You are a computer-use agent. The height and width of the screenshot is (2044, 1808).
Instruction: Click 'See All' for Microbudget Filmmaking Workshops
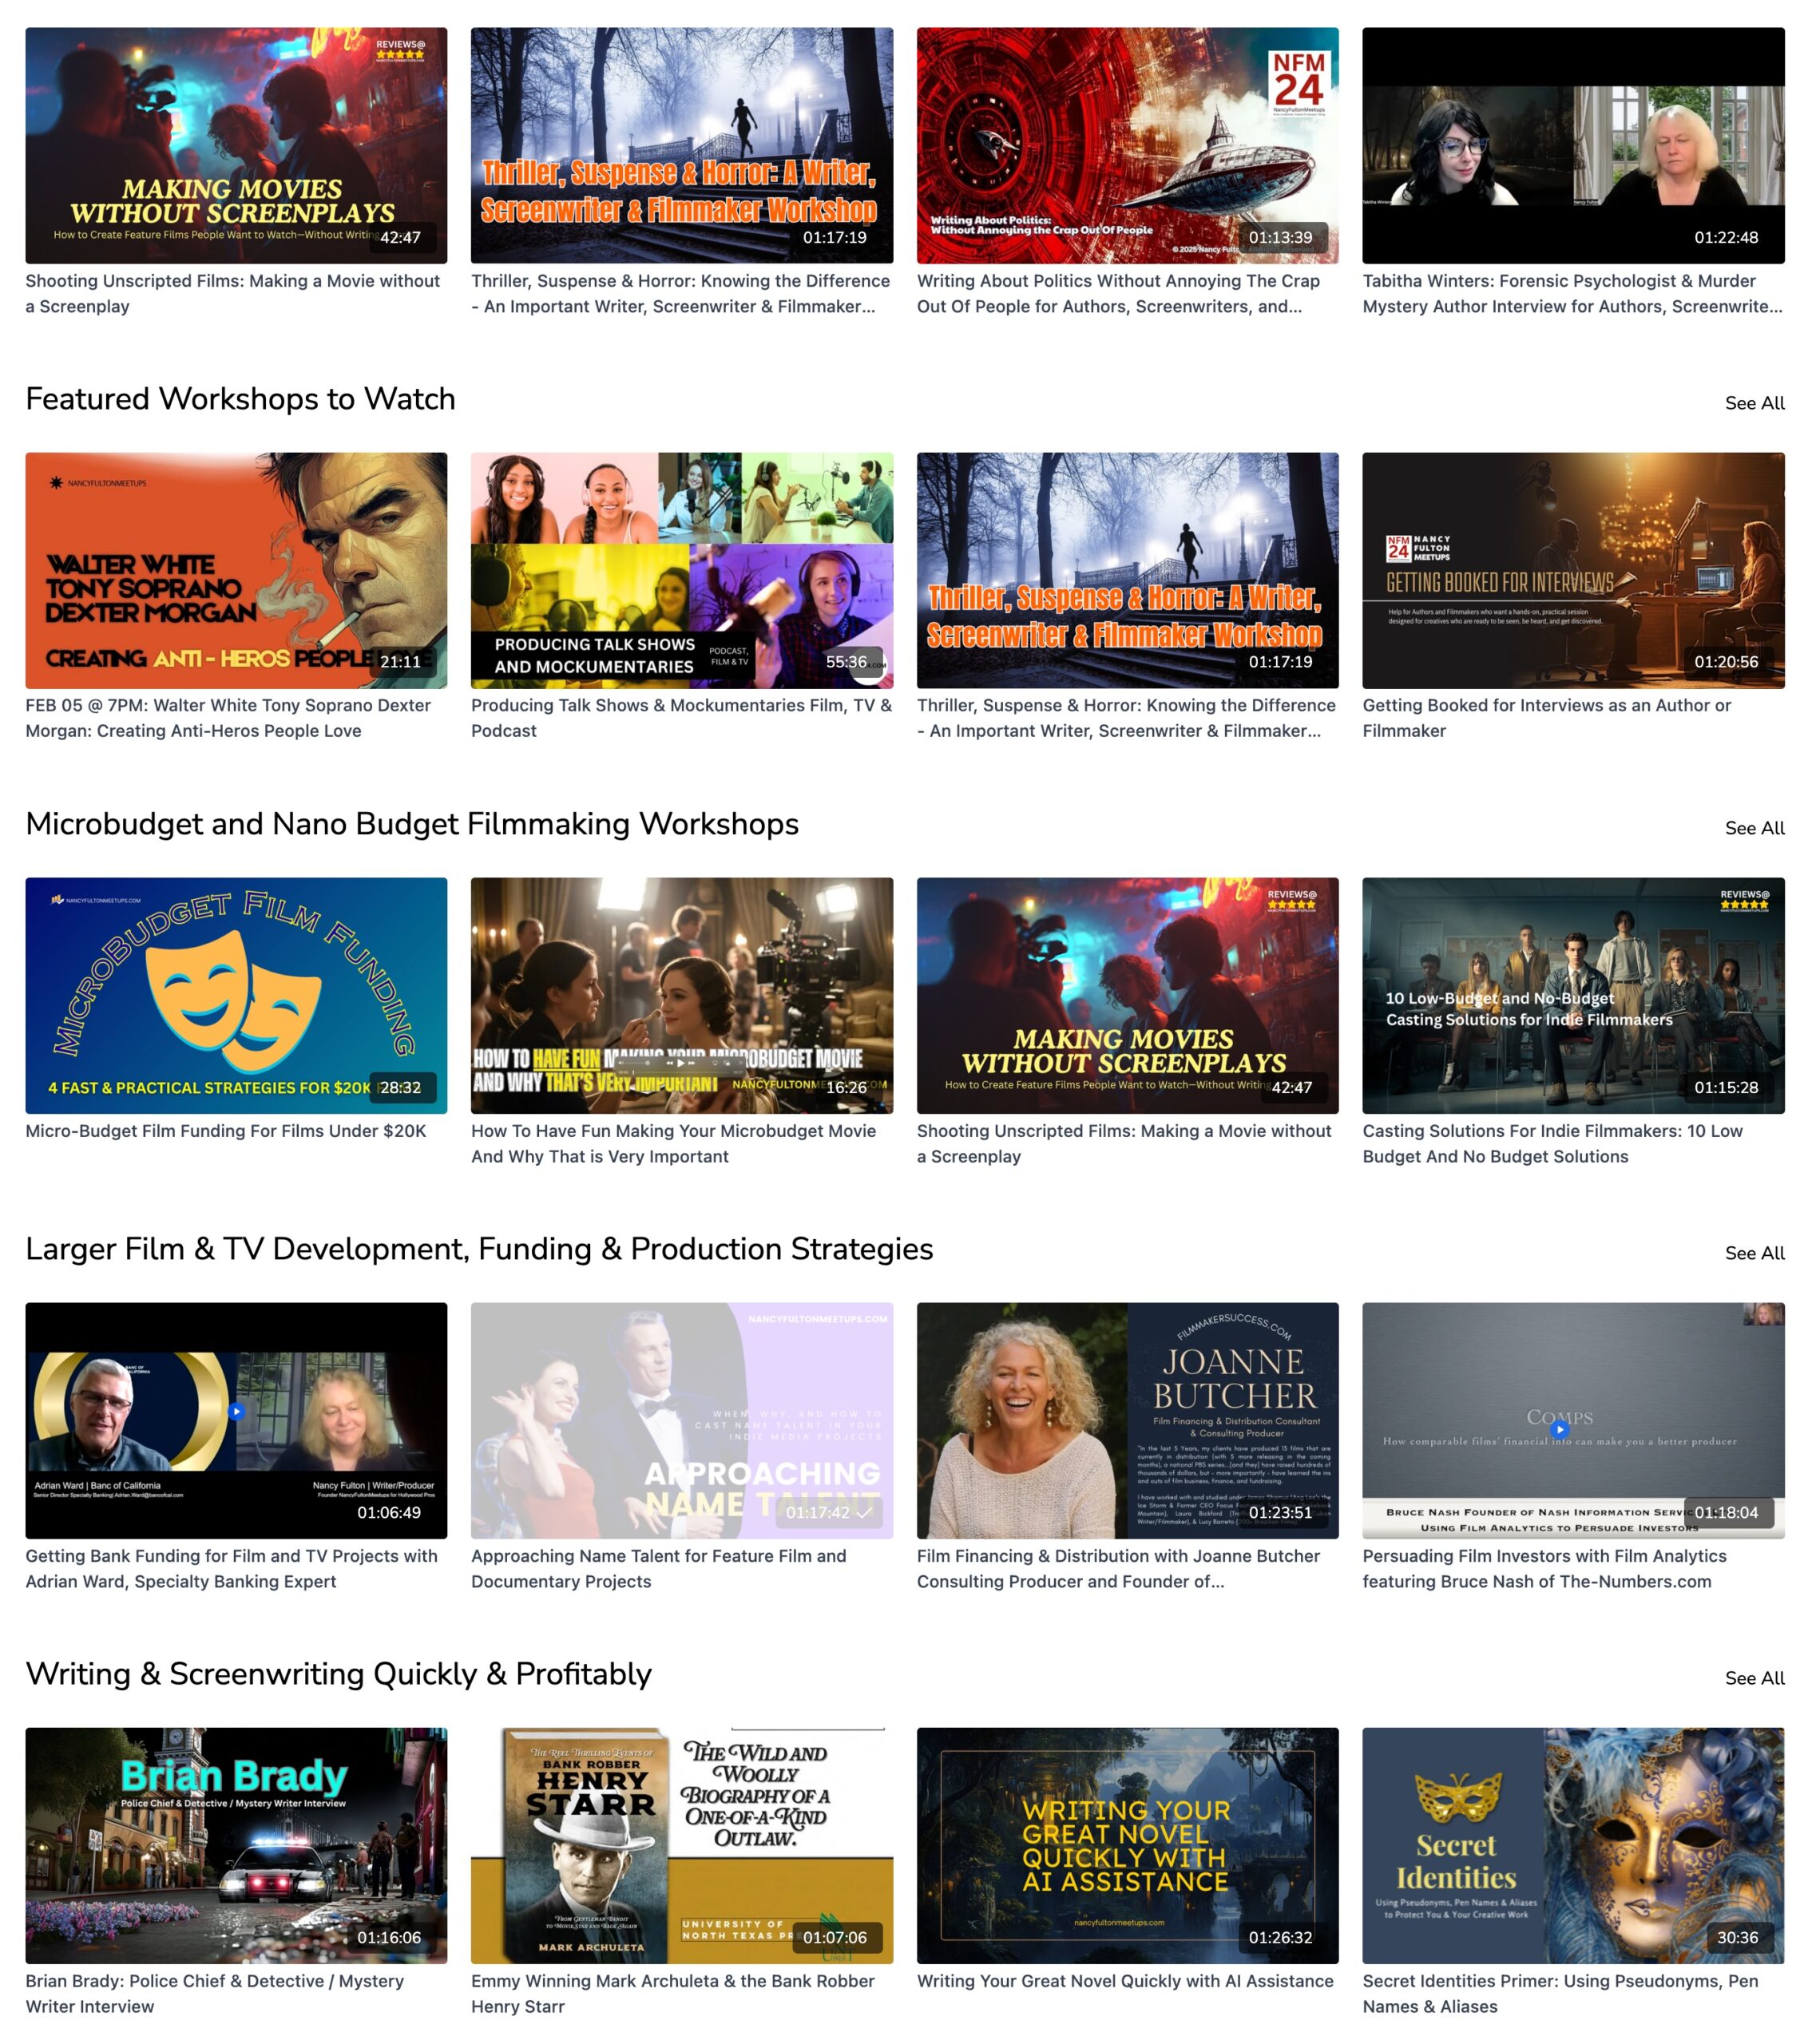pos(1753,828)
